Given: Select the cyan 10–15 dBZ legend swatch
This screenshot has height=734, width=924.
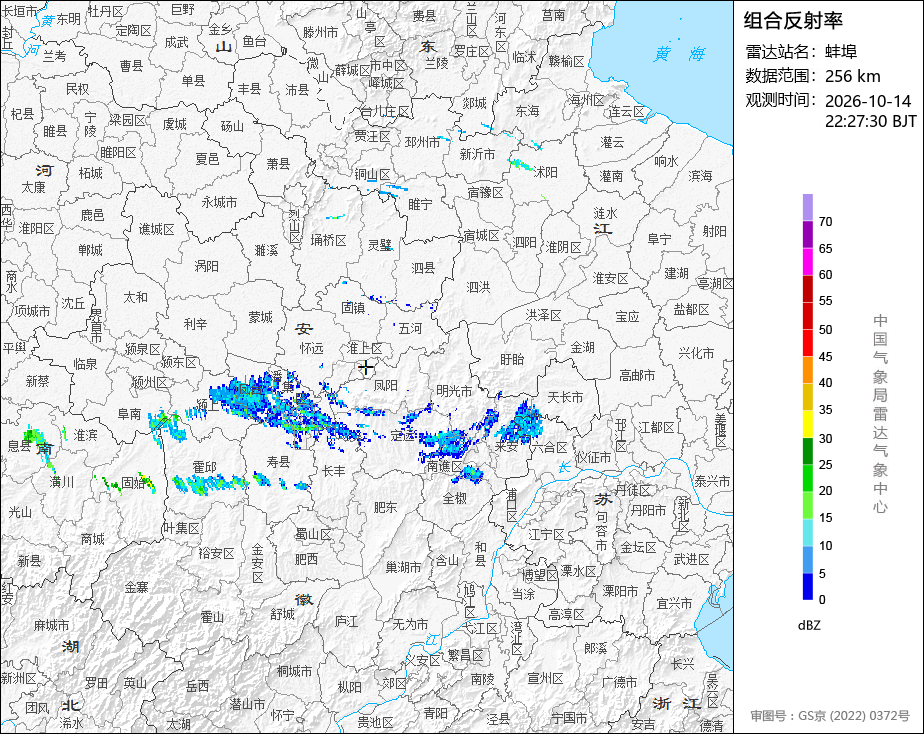Looking at the screenshot, I should 807,532.
